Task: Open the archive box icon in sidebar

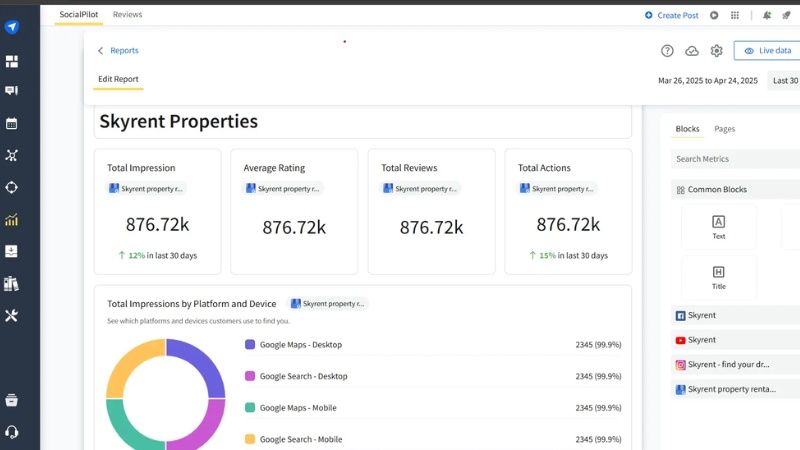Action: point(11,400)
